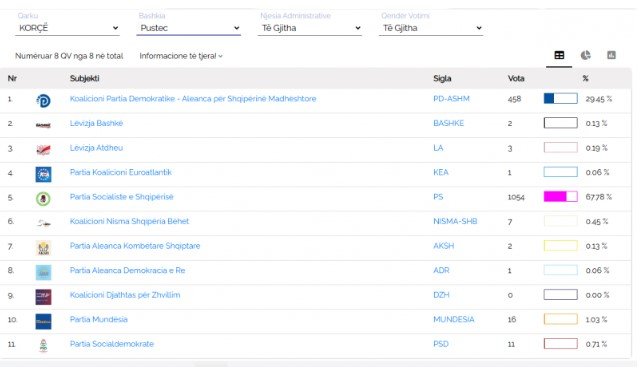Open the Bashkia dropdown showing Pustec
Image resolution: width=640 pixels, height=376 pixels.
189,28
